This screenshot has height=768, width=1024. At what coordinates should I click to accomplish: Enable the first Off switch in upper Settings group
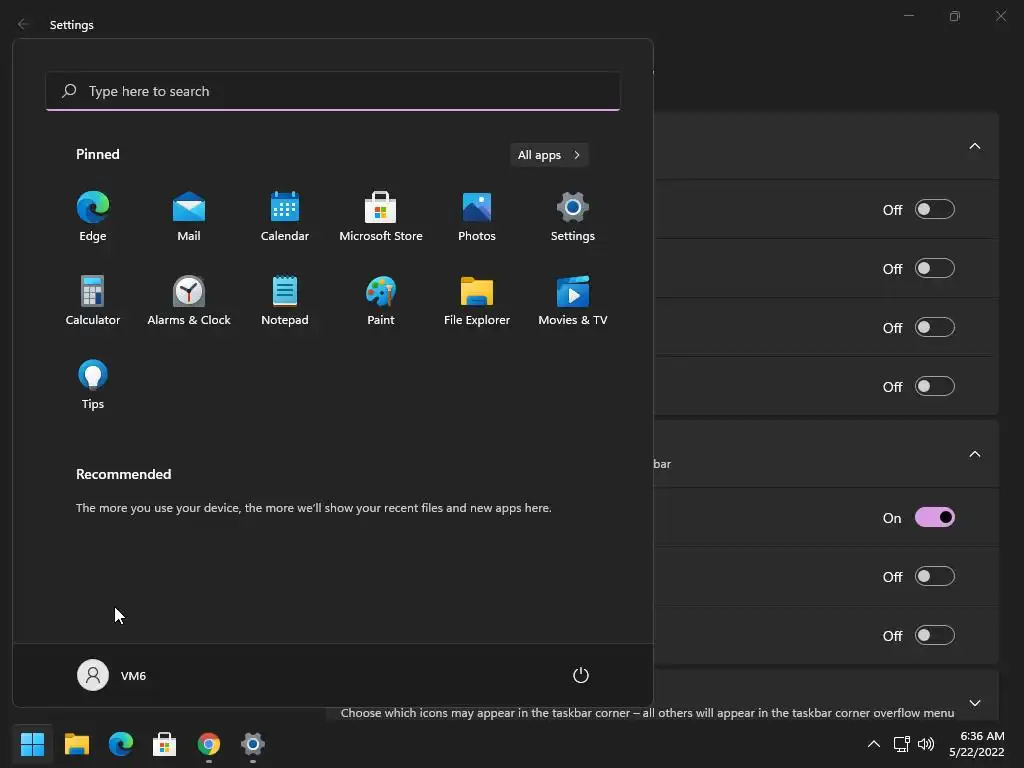point(935,209)
